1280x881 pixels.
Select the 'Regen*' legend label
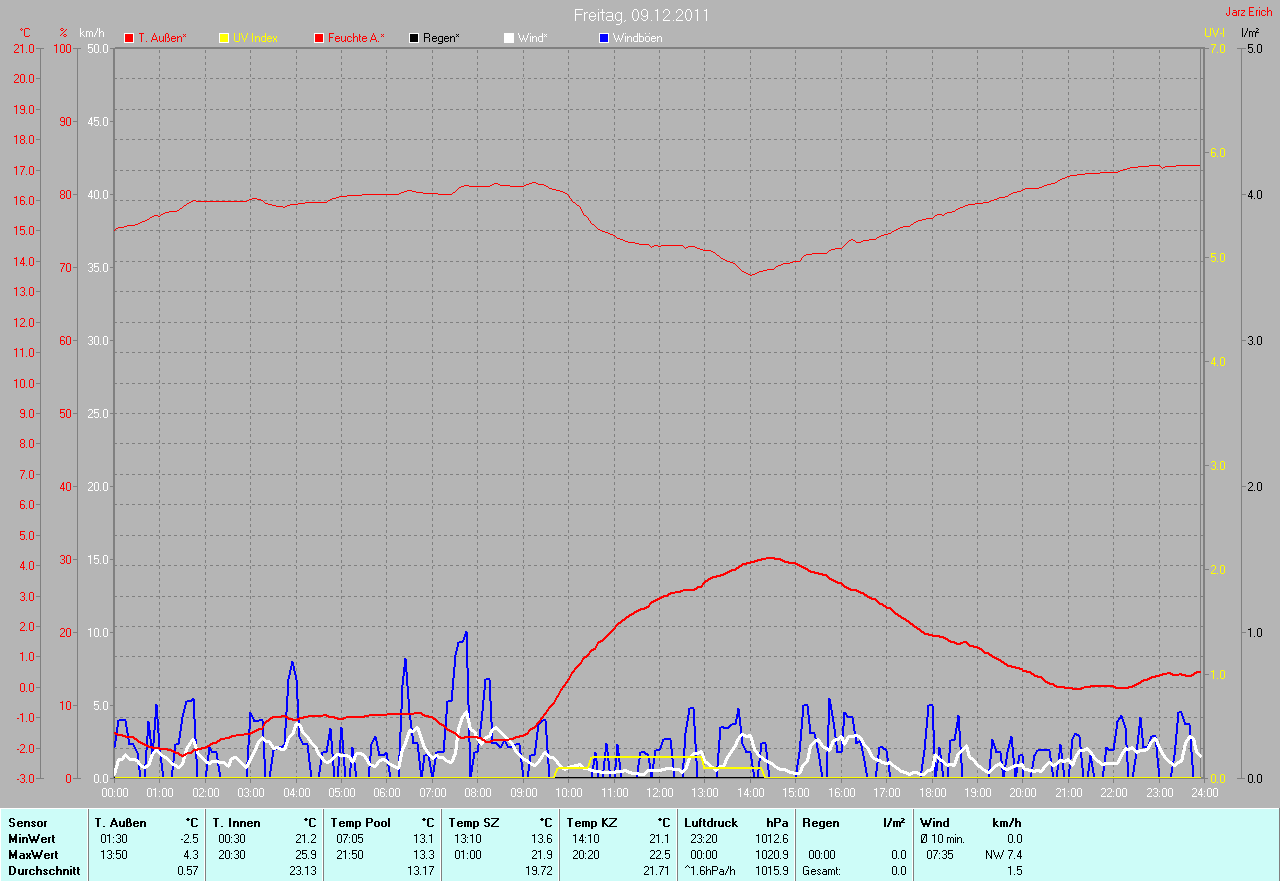(441, 38)
